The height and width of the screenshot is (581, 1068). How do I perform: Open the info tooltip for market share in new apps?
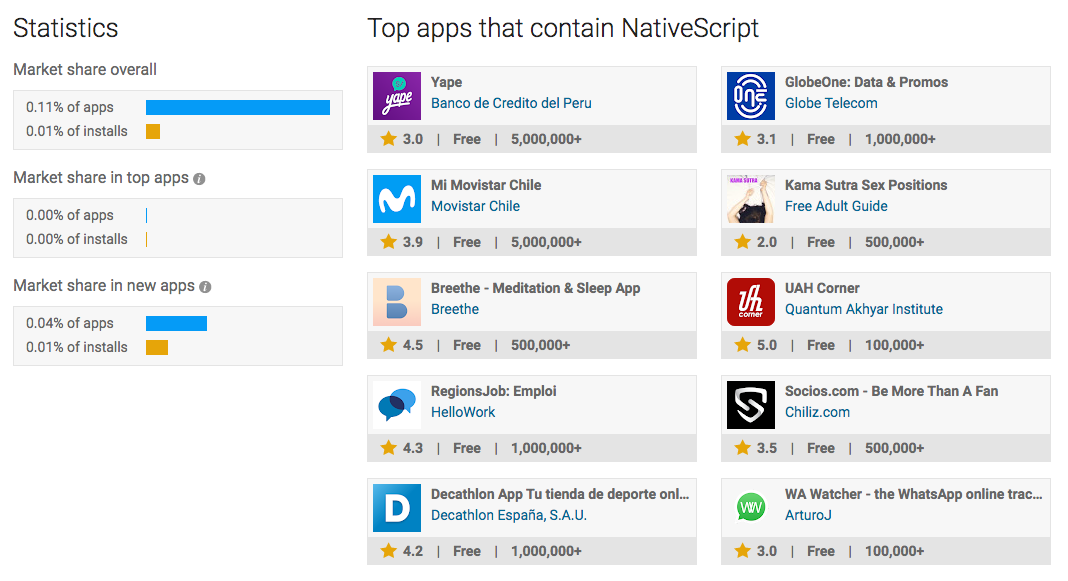(206, 286)
